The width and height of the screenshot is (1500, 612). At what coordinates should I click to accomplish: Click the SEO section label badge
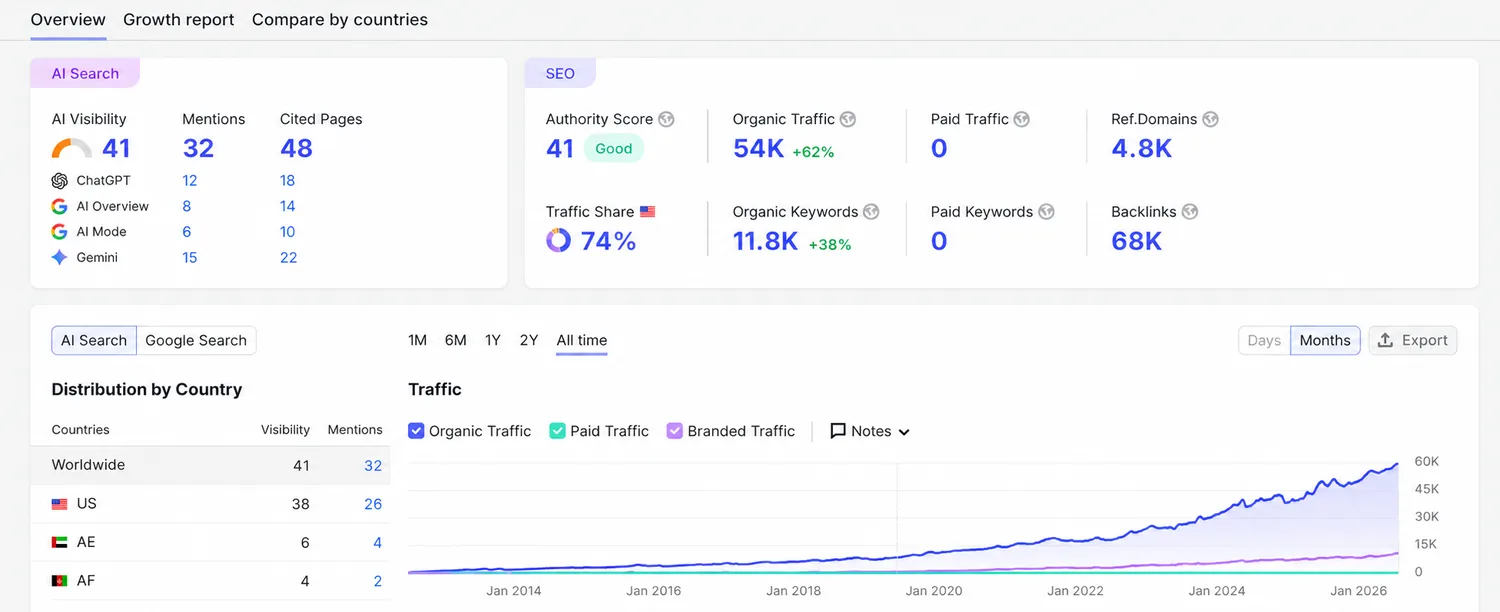(560, 73)
